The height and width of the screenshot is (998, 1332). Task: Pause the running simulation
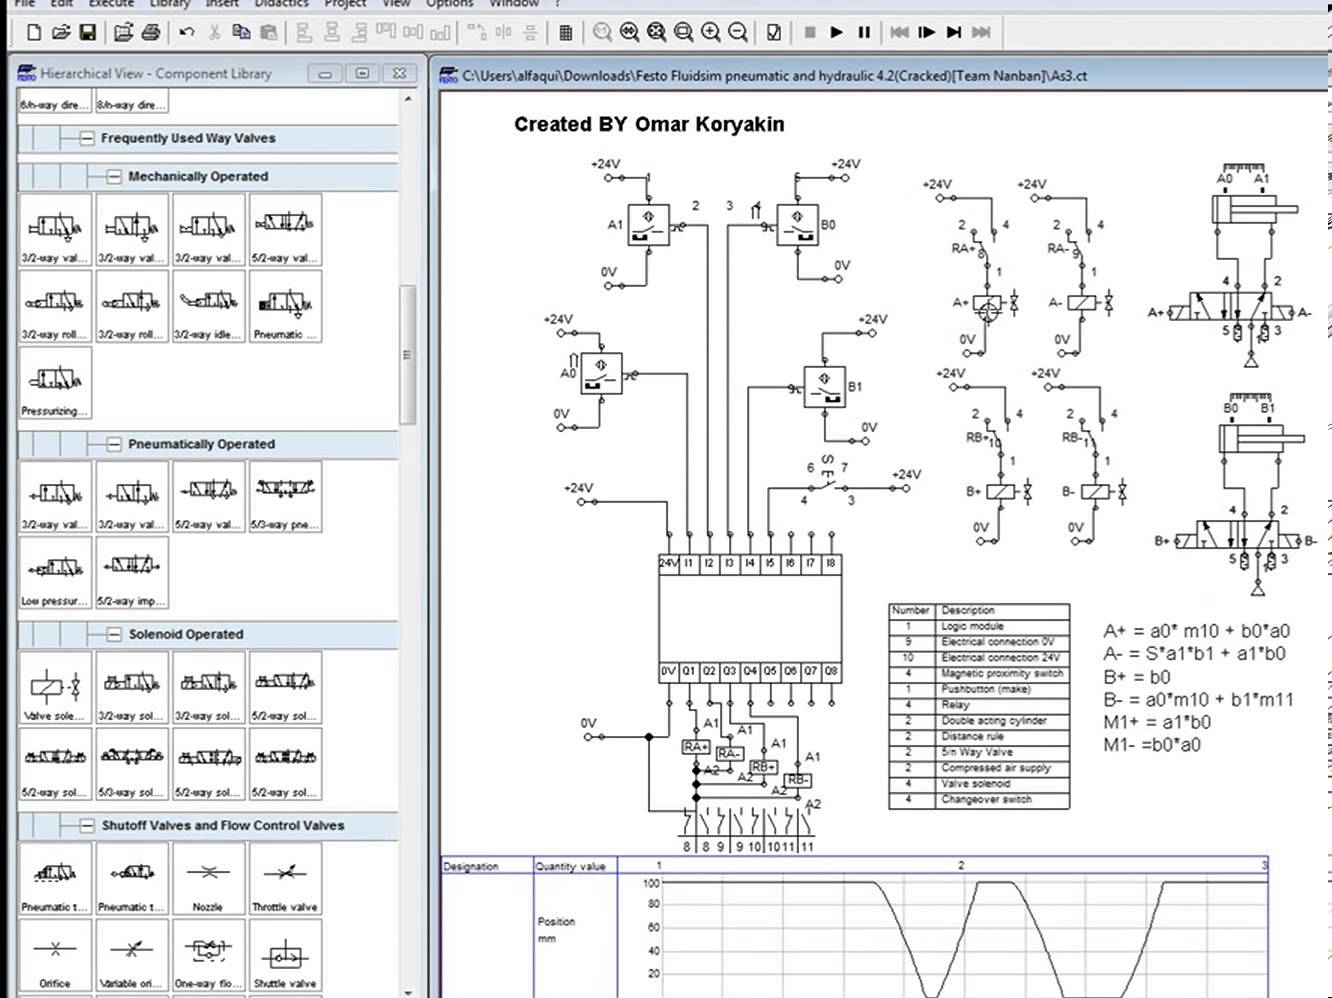coord(864,32)
